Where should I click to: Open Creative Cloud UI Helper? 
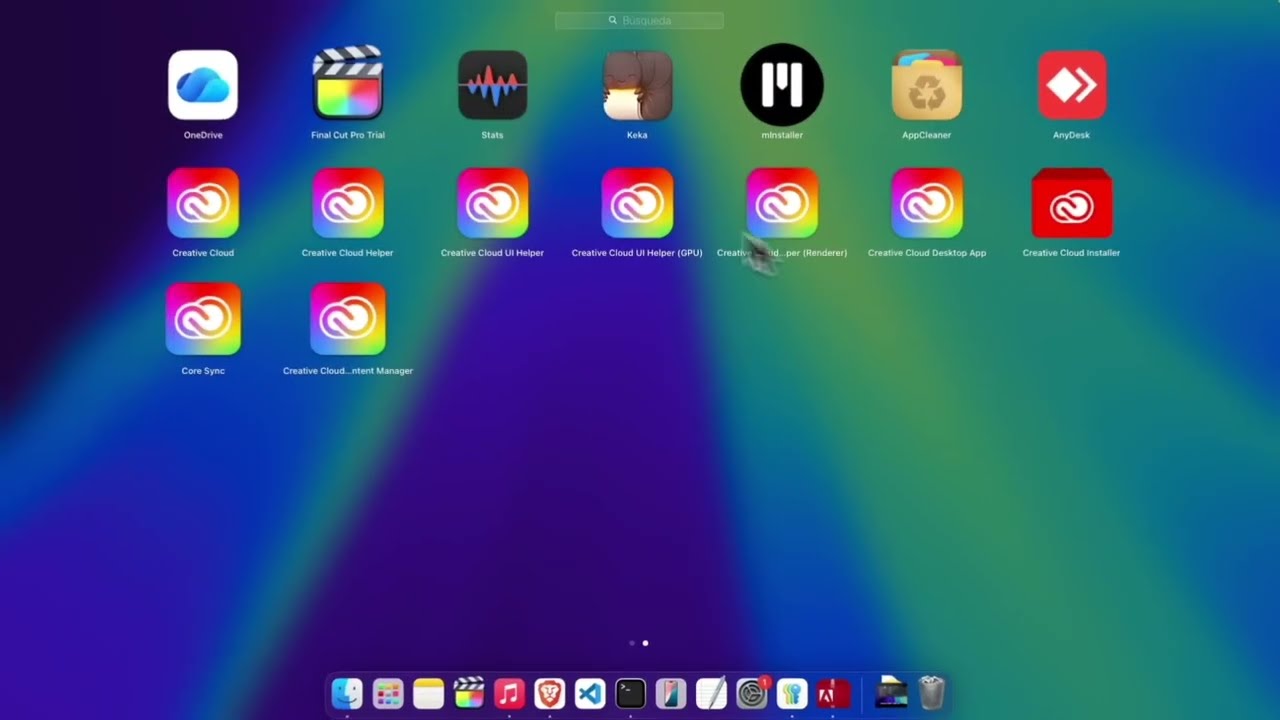click(x=492, y=203)
